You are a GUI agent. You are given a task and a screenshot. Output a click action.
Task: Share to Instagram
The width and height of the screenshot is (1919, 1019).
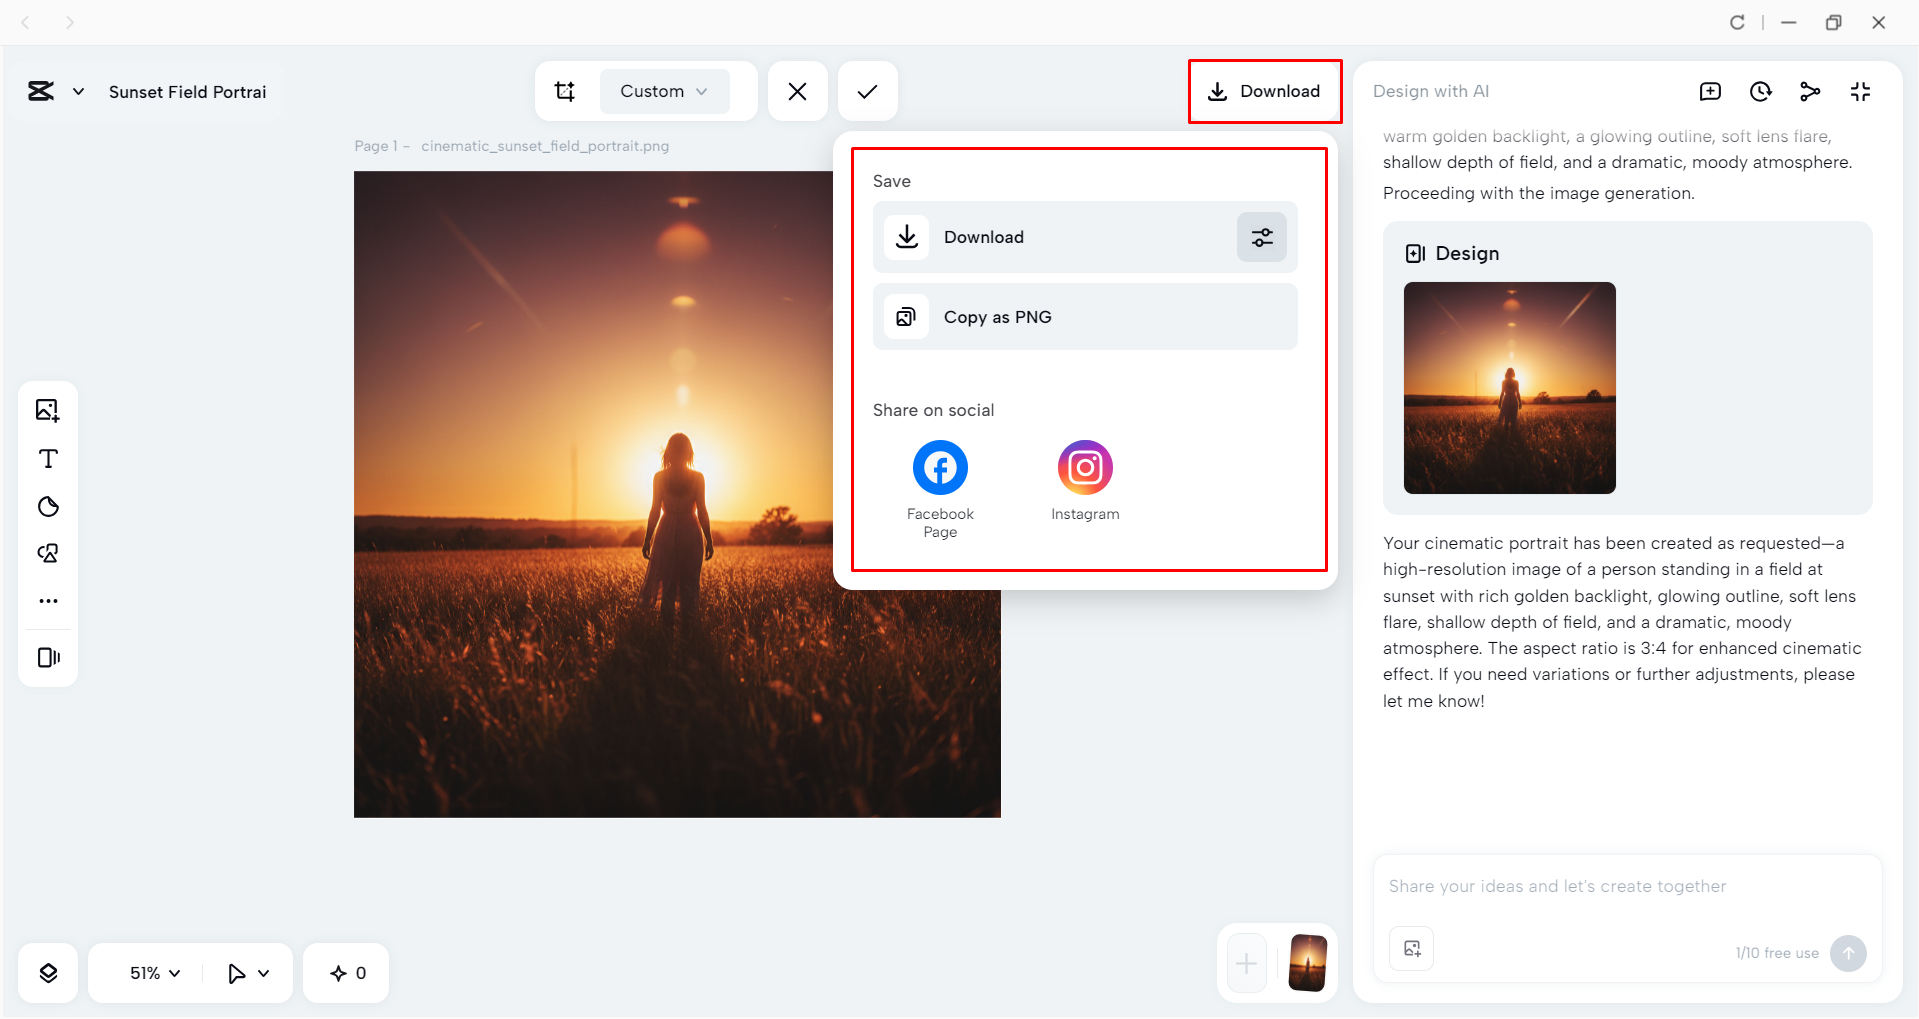coord(1085,481)
